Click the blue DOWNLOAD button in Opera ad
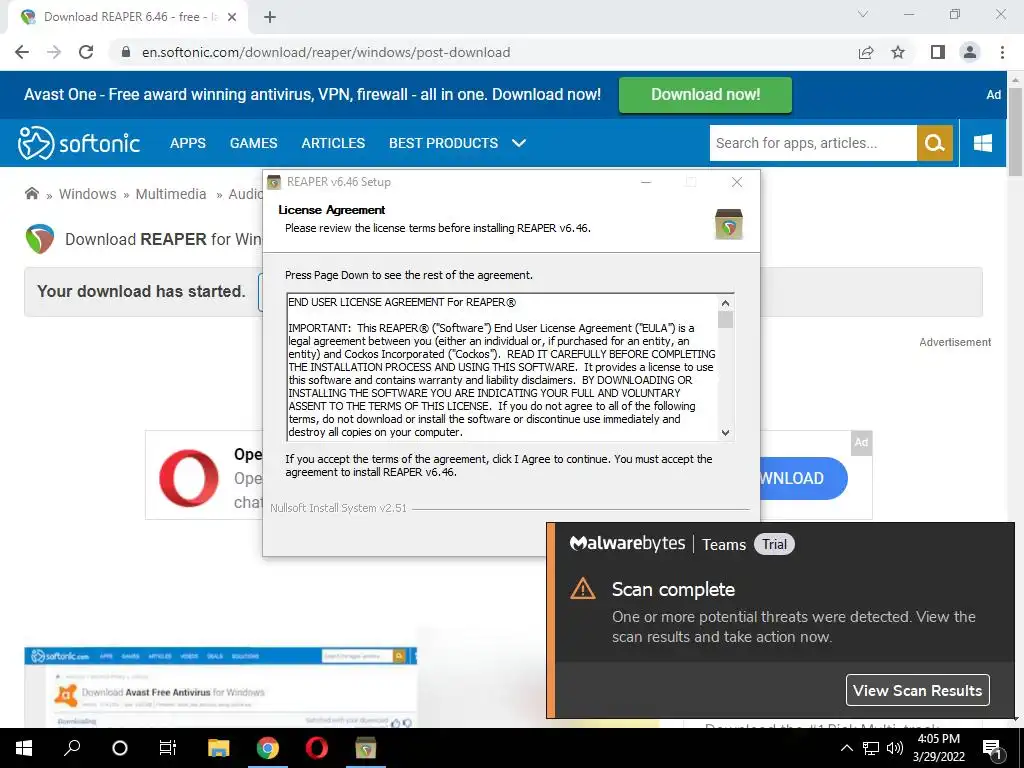Screen dimensions: 1024x768 click(x=804, y=478)
